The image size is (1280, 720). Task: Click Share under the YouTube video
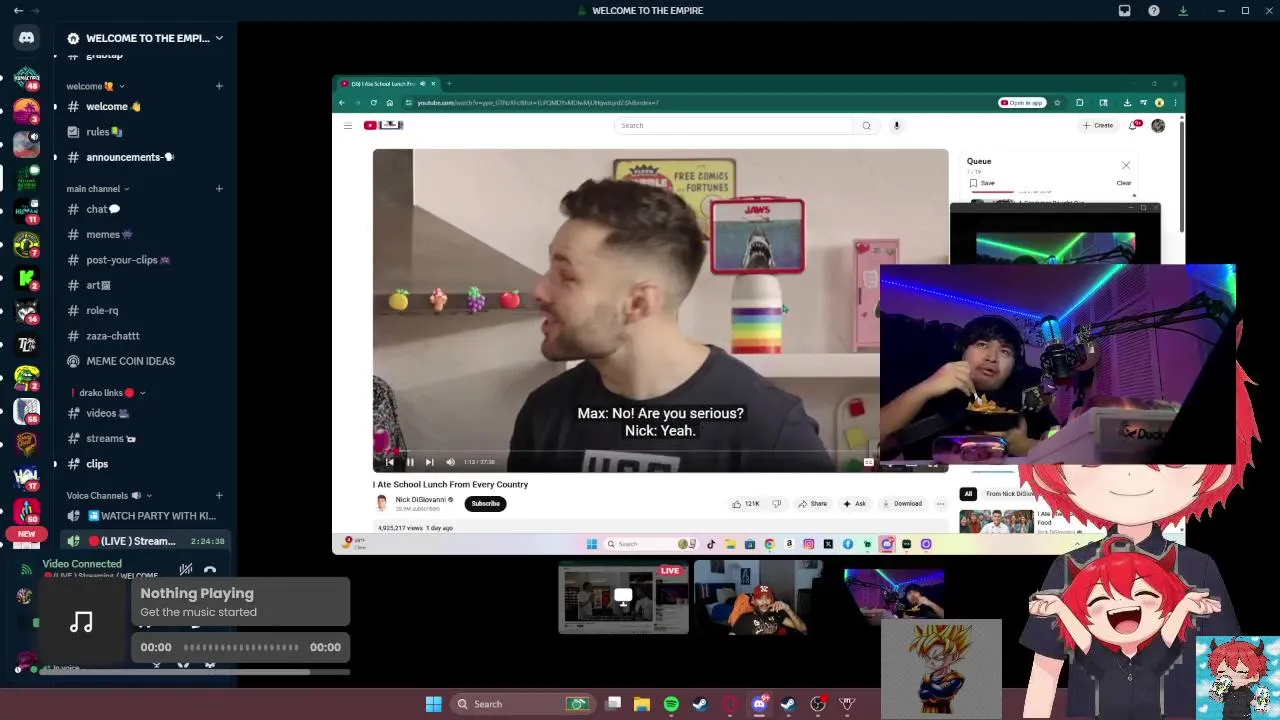pos(813,504)
